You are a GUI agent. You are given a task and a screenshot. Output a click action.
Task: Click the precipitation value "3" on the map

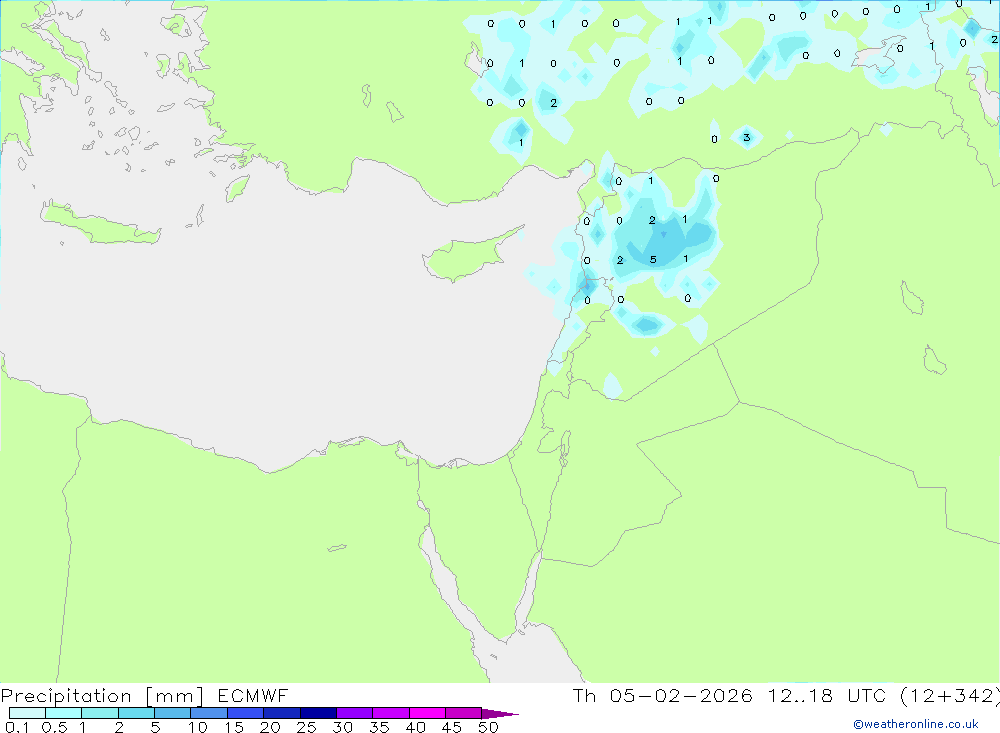coord(746,137)
